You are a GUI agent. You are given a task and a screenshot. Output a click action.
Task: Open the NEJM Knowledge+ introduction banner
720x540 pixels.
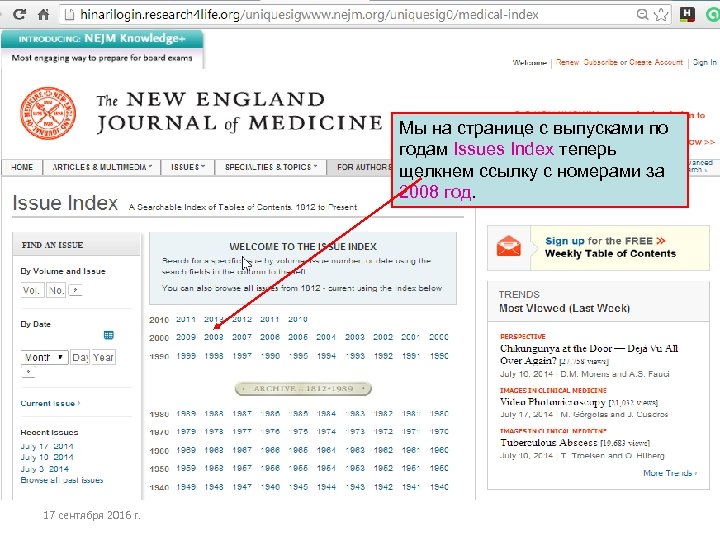[x=102, y=48]
